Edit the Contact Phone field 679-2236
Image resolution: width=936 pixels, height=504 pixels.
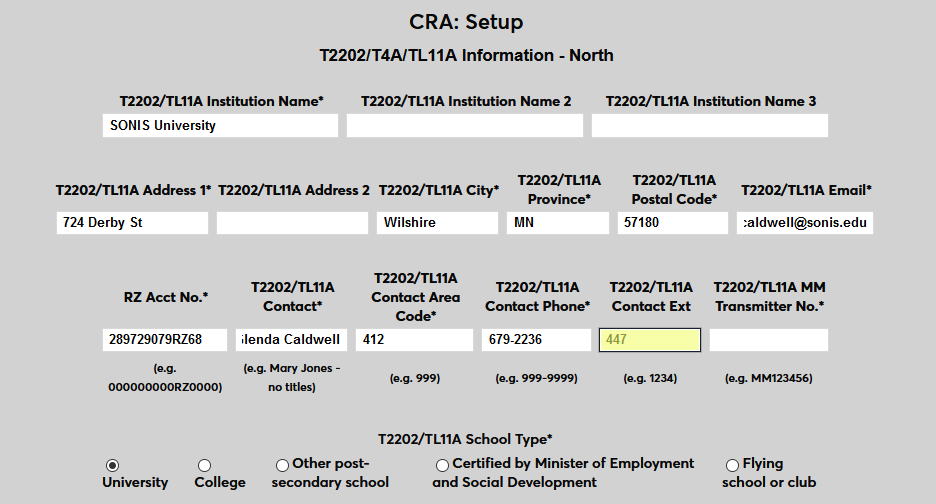(537, 340)
